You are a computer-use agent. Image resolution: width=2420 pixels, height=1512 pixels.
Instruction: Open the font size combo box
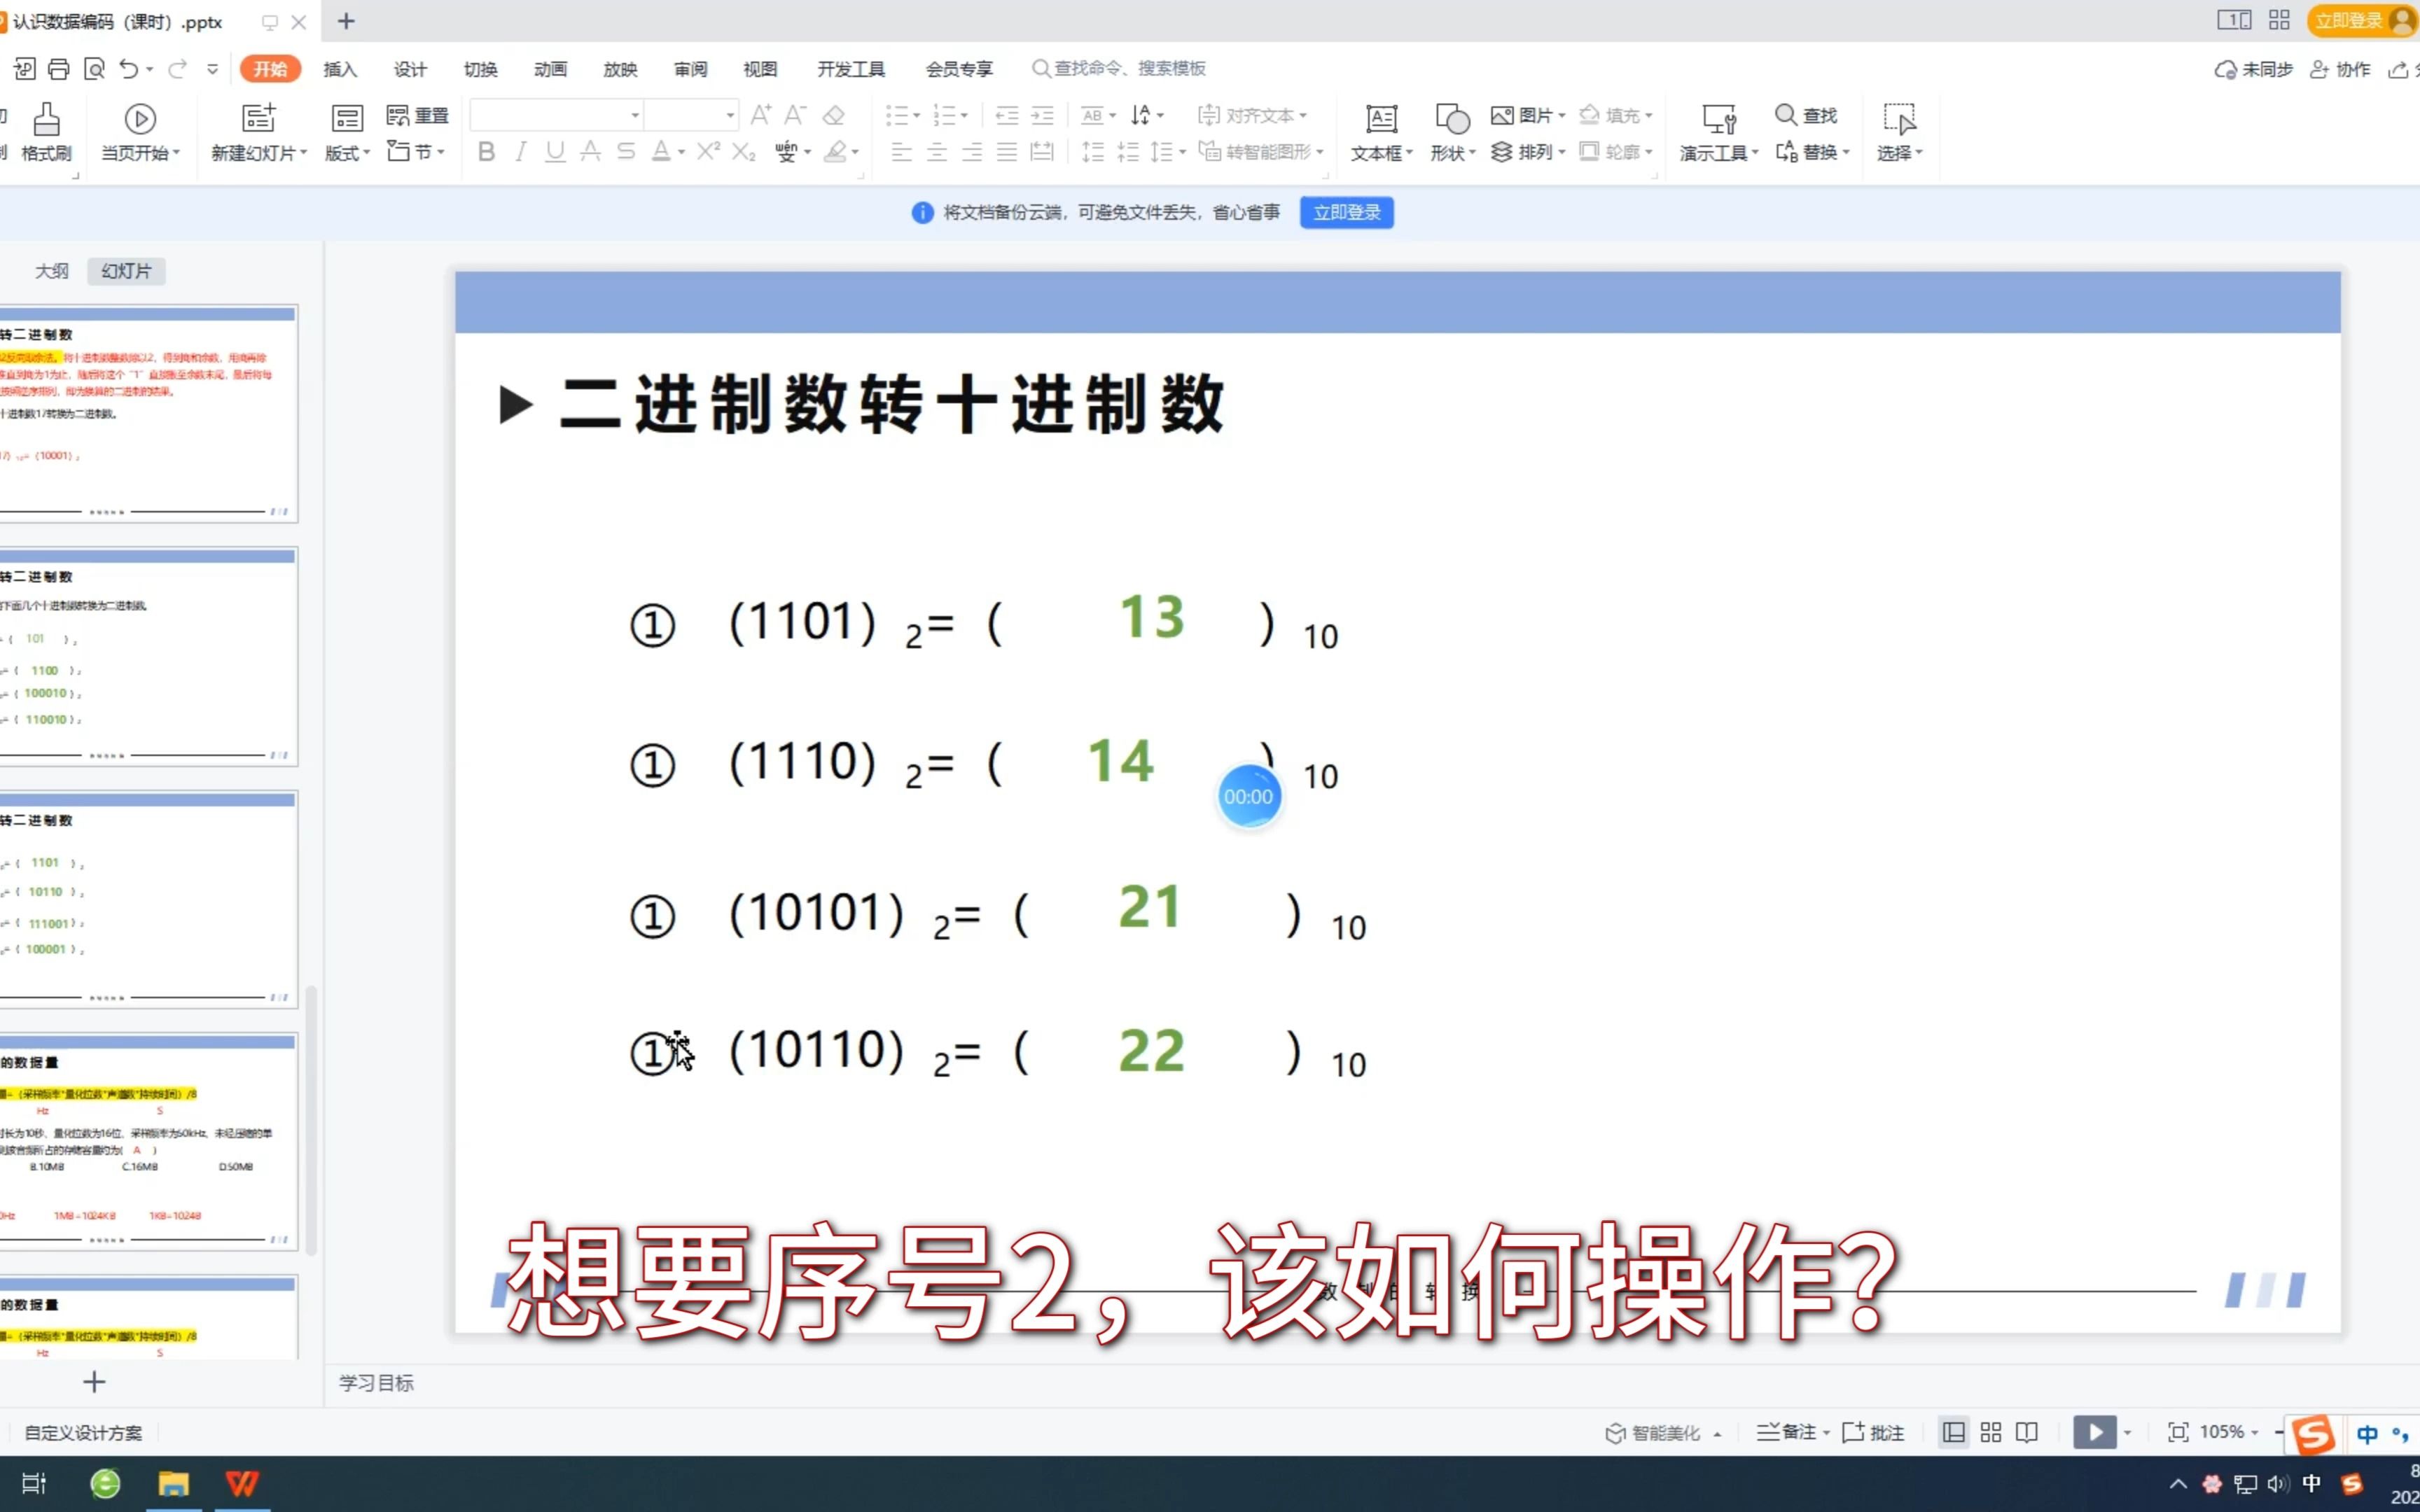(x=691, y=115)
